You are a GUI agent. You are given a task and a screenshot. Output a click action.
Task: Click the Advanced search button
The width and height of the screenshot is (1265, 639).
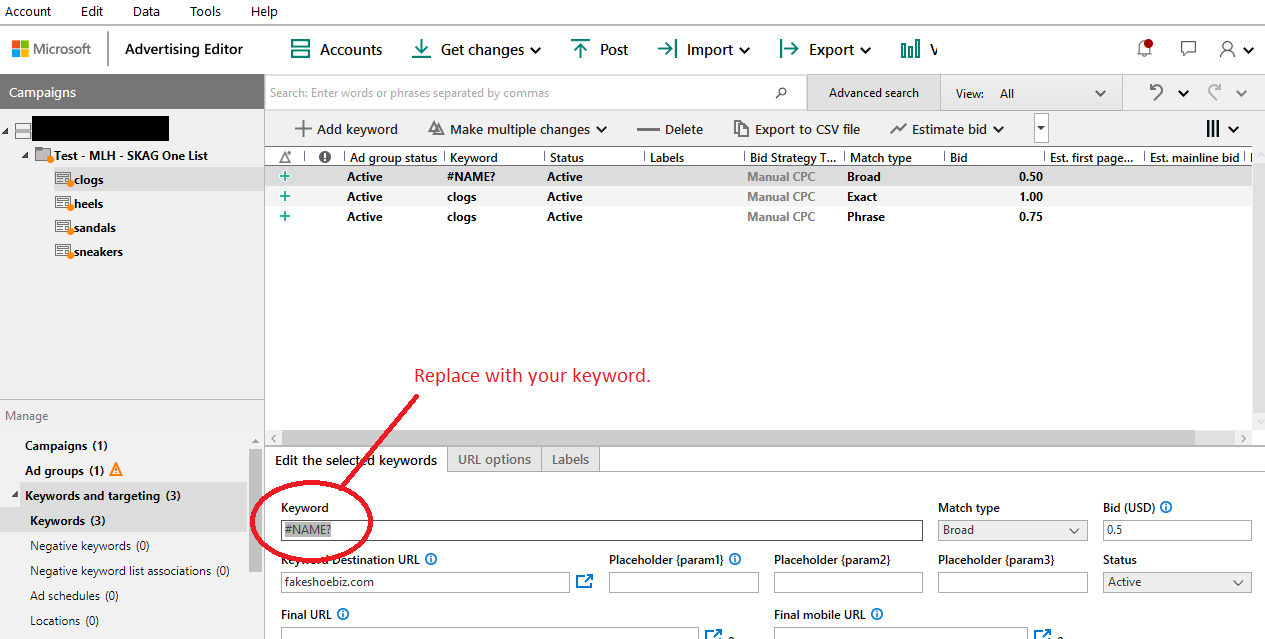873,93
